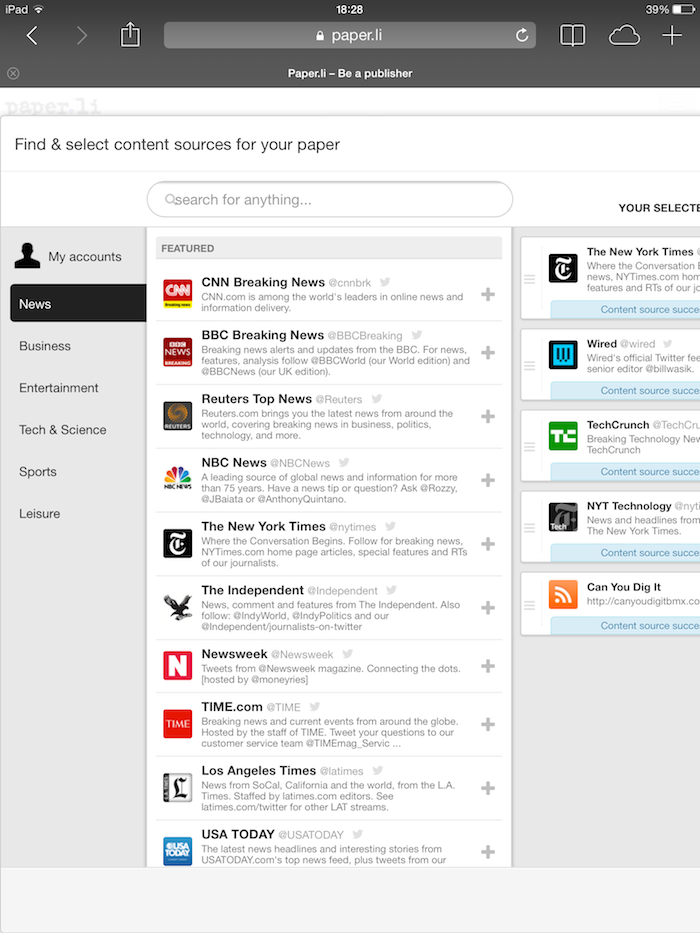Tap the Newsweek N logo

click(x=177, y=665)
